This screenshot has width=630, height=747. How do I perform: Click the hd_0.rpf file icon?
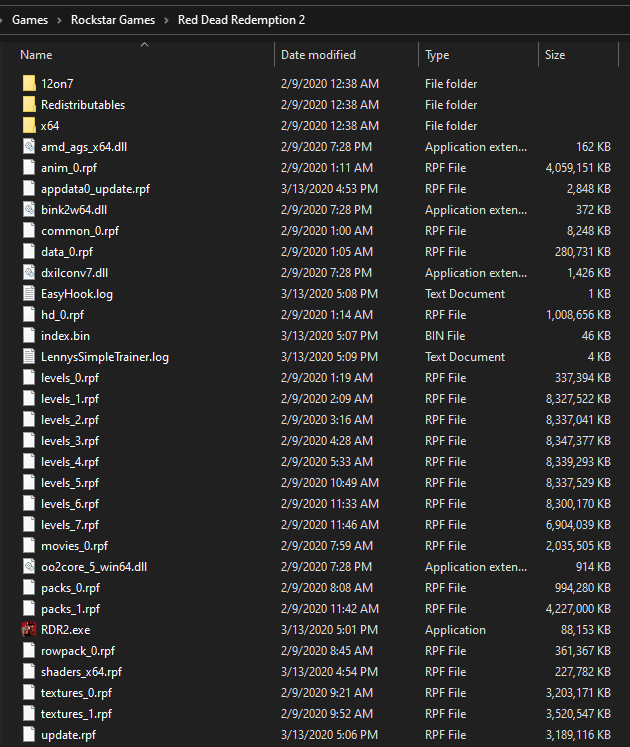[29, 314]
